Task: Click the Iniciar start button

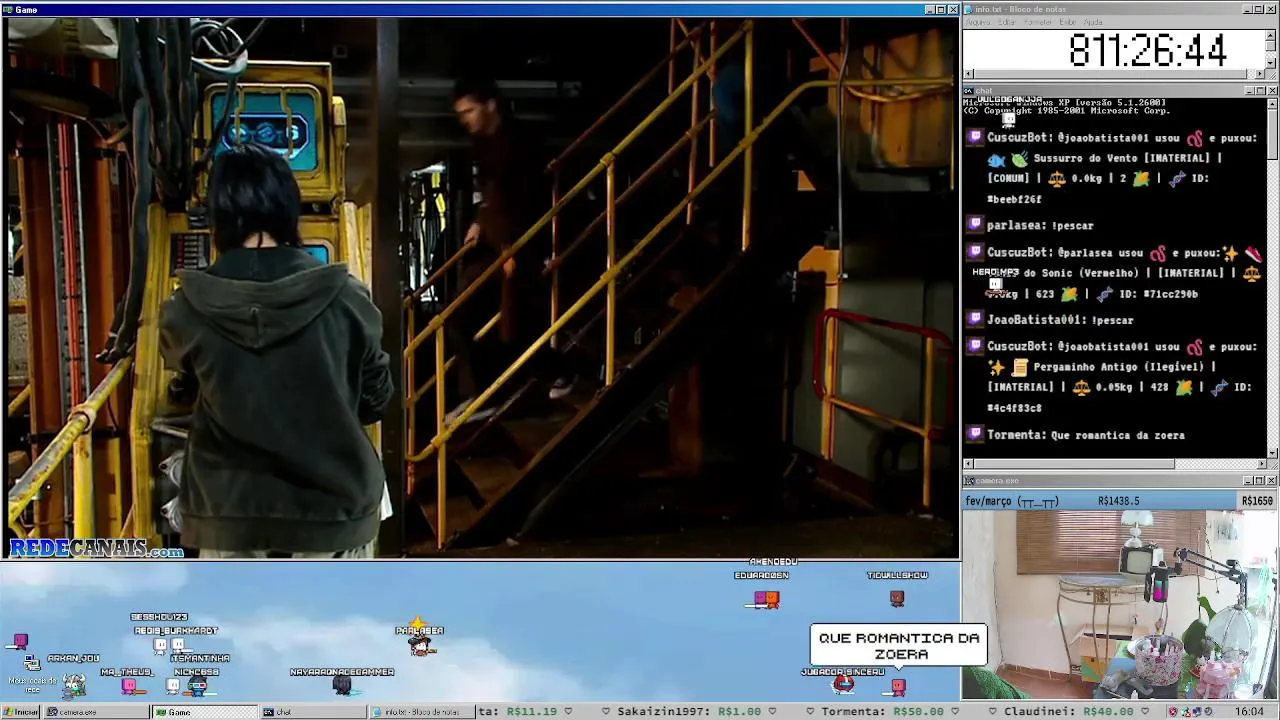Action: [x=20, y=712]
